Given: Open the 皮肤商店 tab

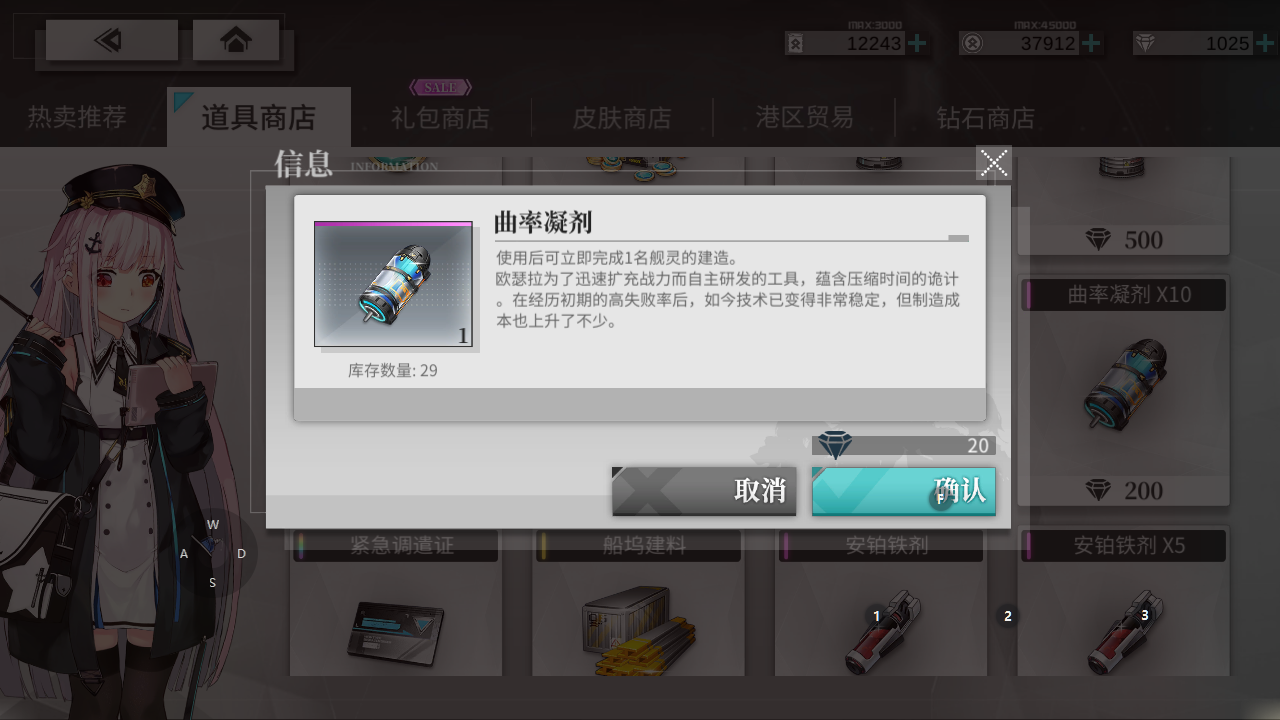Looking at the screenshot, I should pyautogui.click(x=622, y=117).
